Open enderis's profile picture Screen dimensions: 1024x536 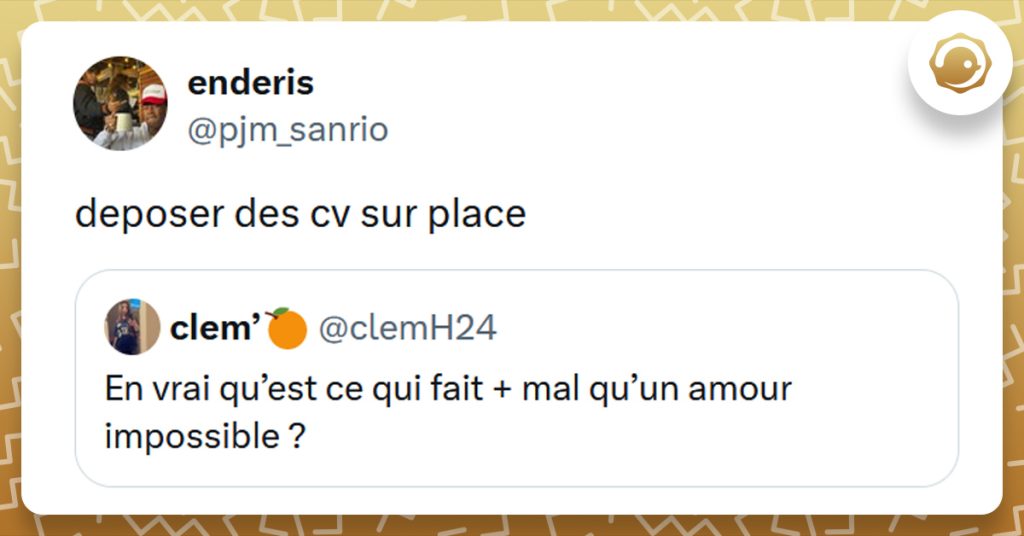[120, 103]
